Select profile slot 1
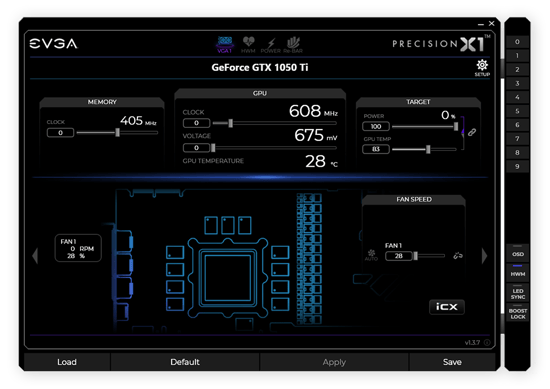 [x=517, y=55]
